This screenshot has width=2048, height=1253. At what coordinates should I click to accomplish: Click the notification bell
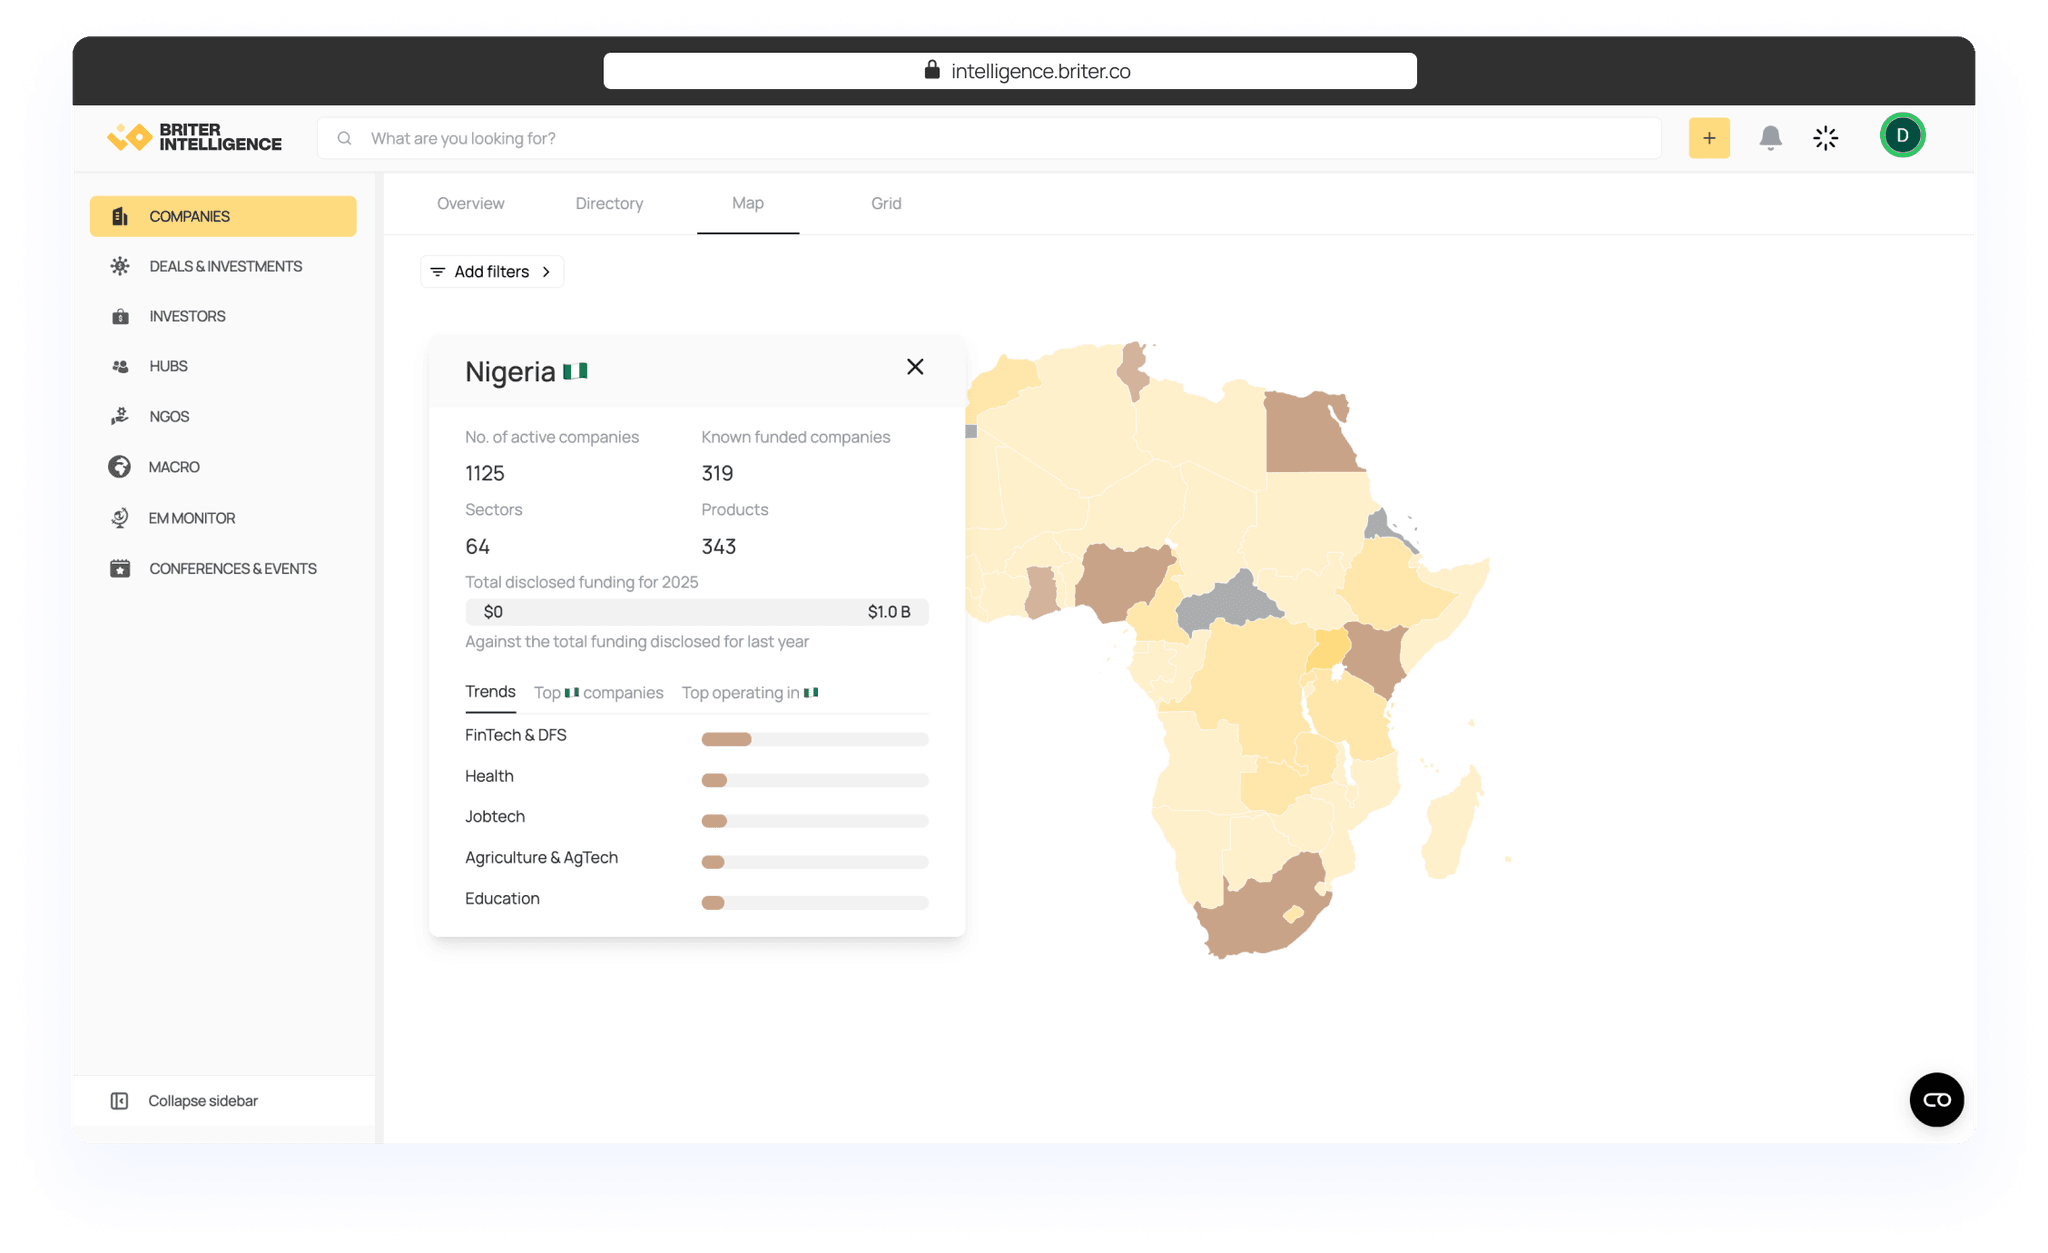click(1770, 137)
